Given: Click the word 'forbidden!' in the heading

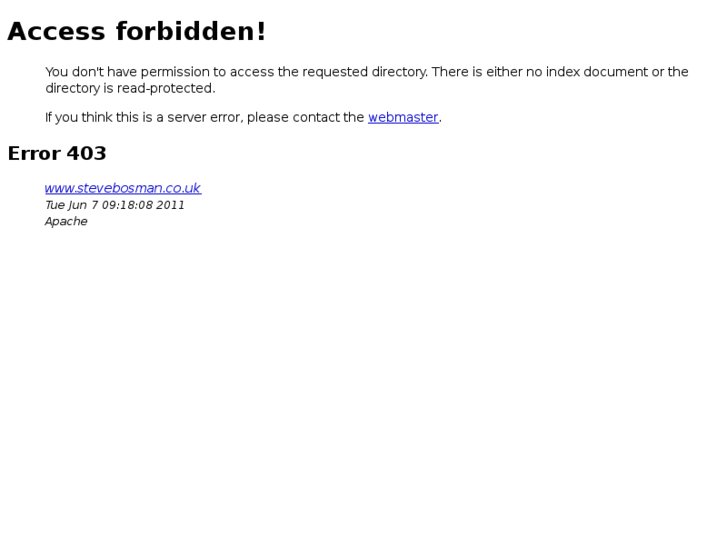Looking at the screenshot, I should (x=191, y=32).
